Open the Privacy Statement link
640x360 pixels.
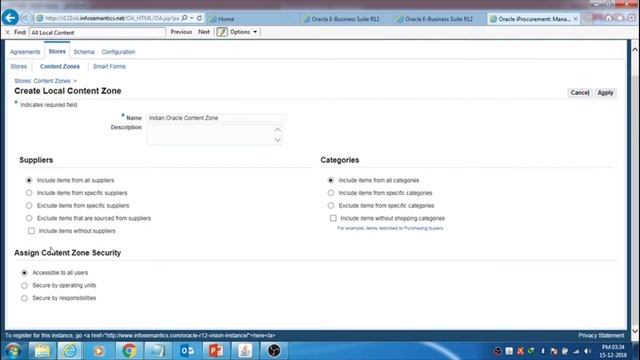point(601,335)
